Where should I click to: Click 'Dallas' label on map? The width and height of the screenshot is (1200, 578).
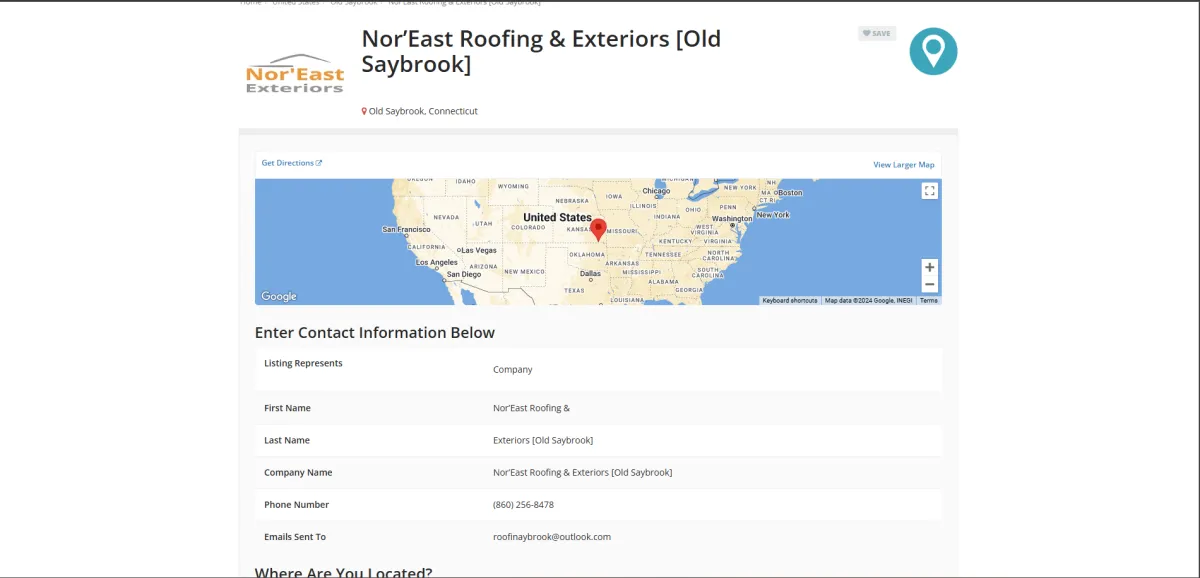point(590,273)
